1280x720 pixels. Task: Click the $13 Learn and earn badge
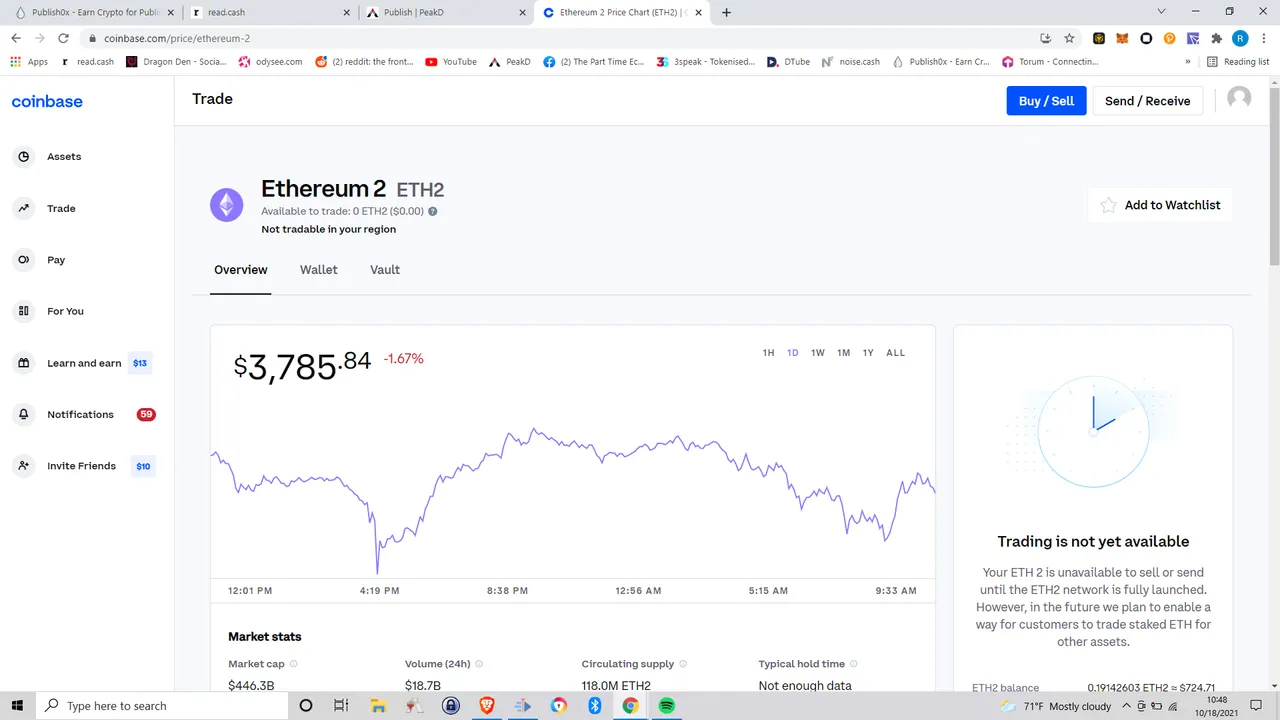click(140, 363)
